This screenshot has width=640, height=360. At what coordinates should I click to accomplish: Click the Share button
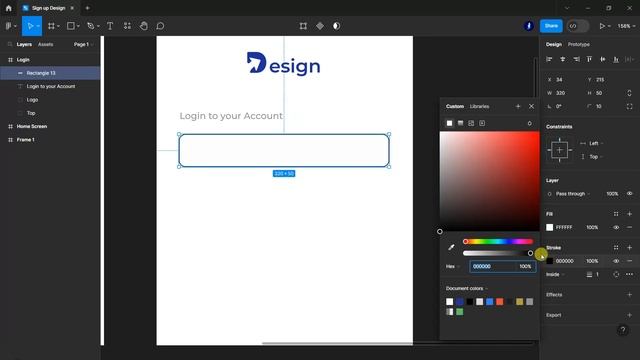point(551,26)
